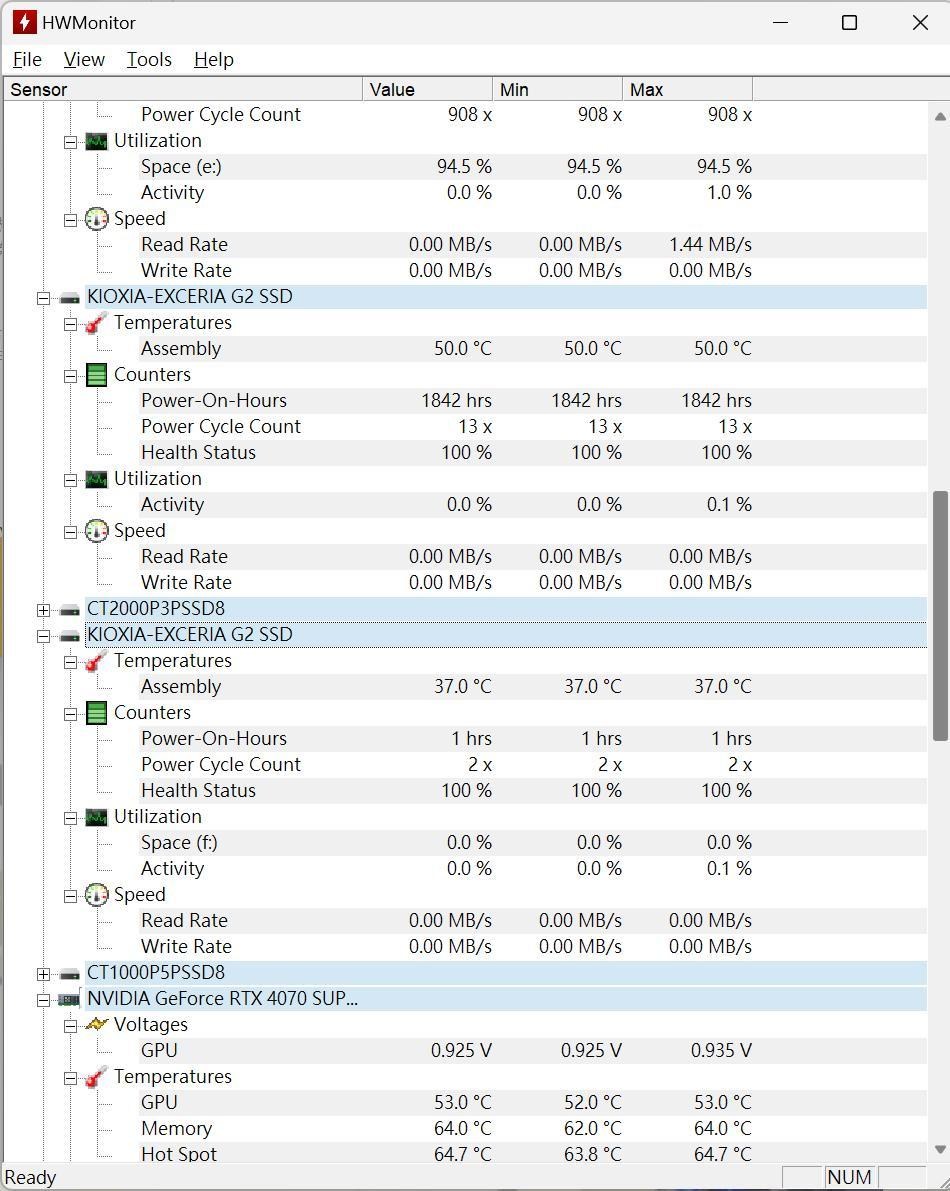The height and width of the screenshot is (1191, 950).
Task: Click the green Counters icon above 1842 hrs
Action: (x=96, y=375)
